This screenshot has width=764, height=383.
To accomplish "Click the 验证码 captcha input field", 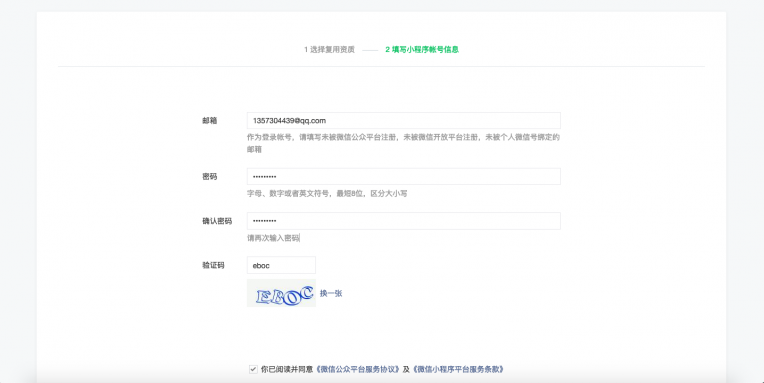I will (x=281, y=265).
